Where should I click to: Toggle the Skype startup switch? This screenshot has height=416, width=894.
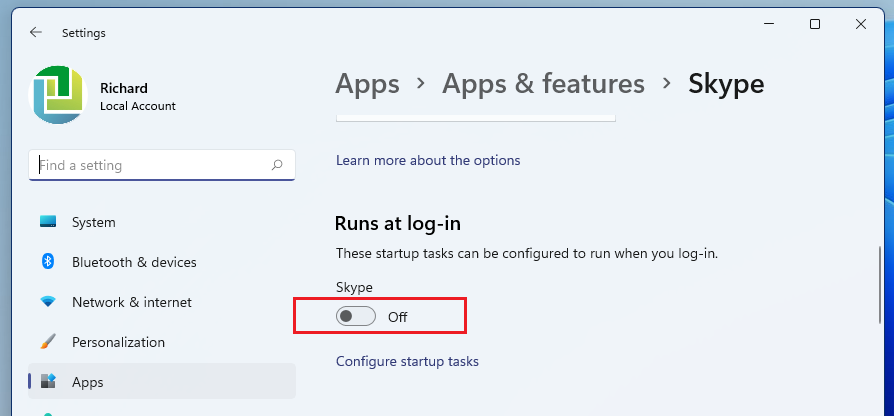point(356,316)
